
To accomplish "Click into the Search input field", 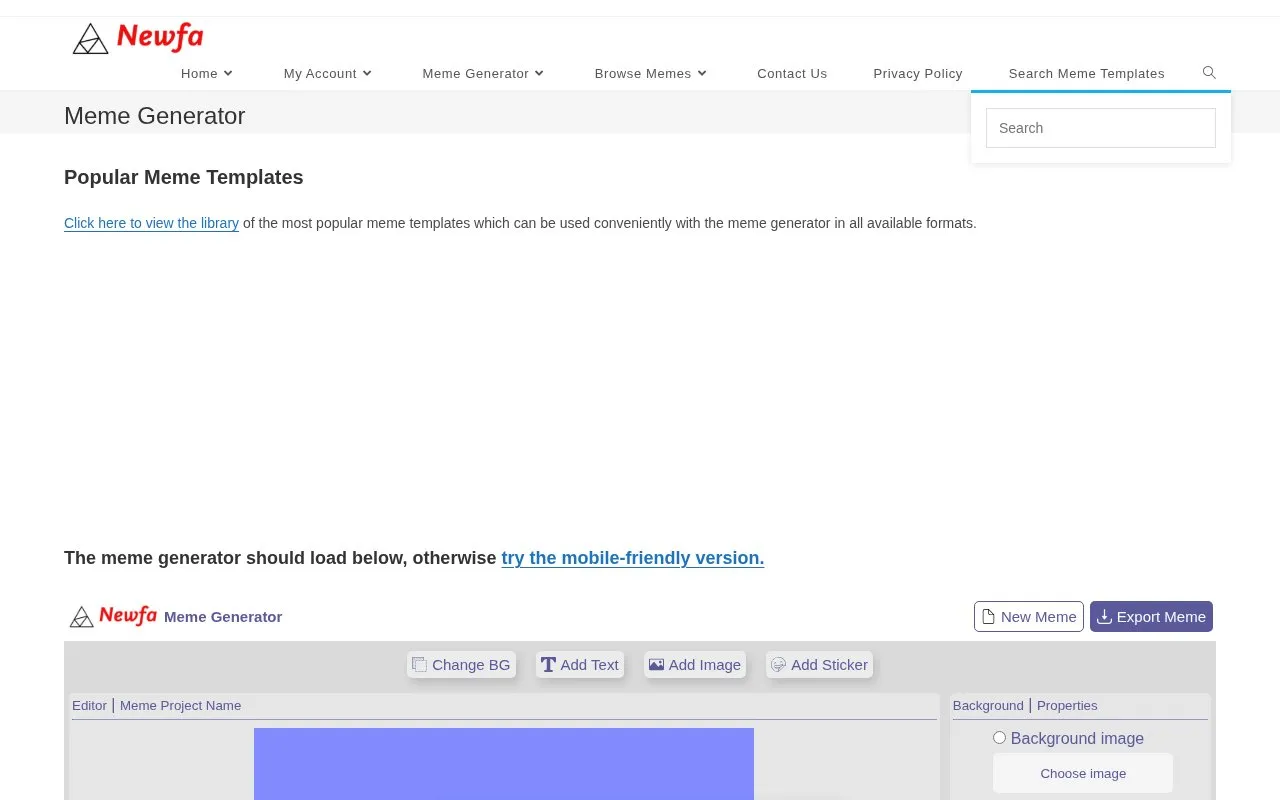I will click(x=1101, y=128).
